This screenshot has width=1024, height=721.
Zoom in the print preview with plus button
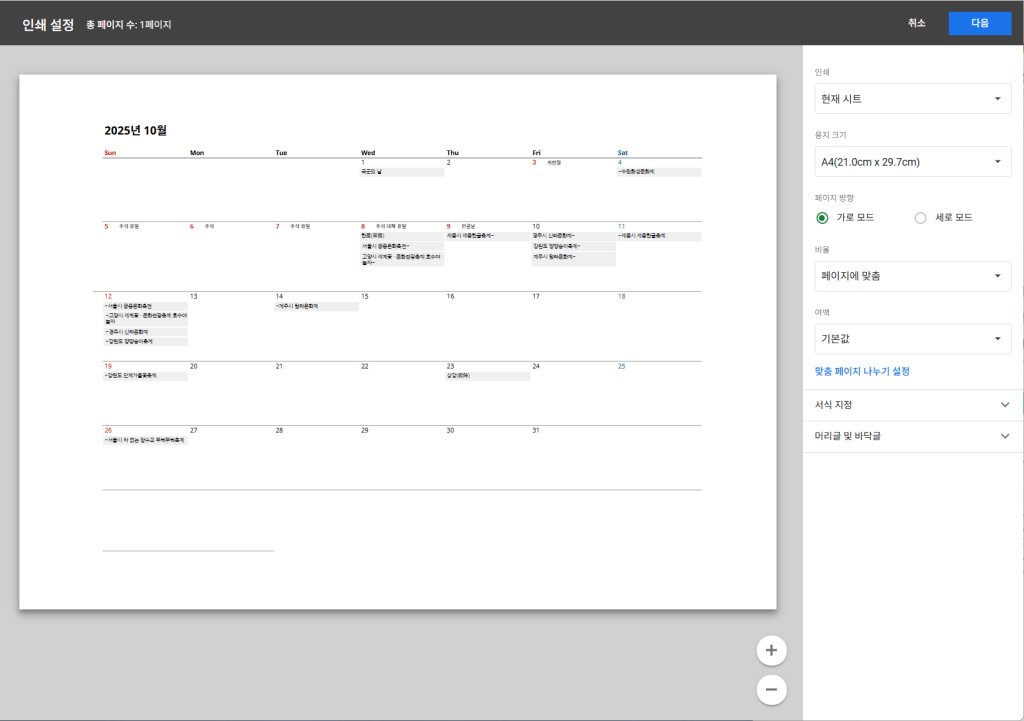click(x=771, y=650)
